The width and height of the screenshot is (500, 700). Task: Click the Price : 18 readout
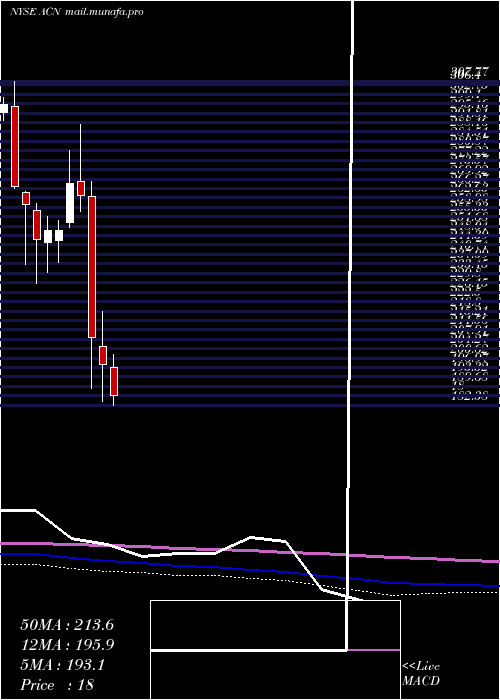(57, 685)
